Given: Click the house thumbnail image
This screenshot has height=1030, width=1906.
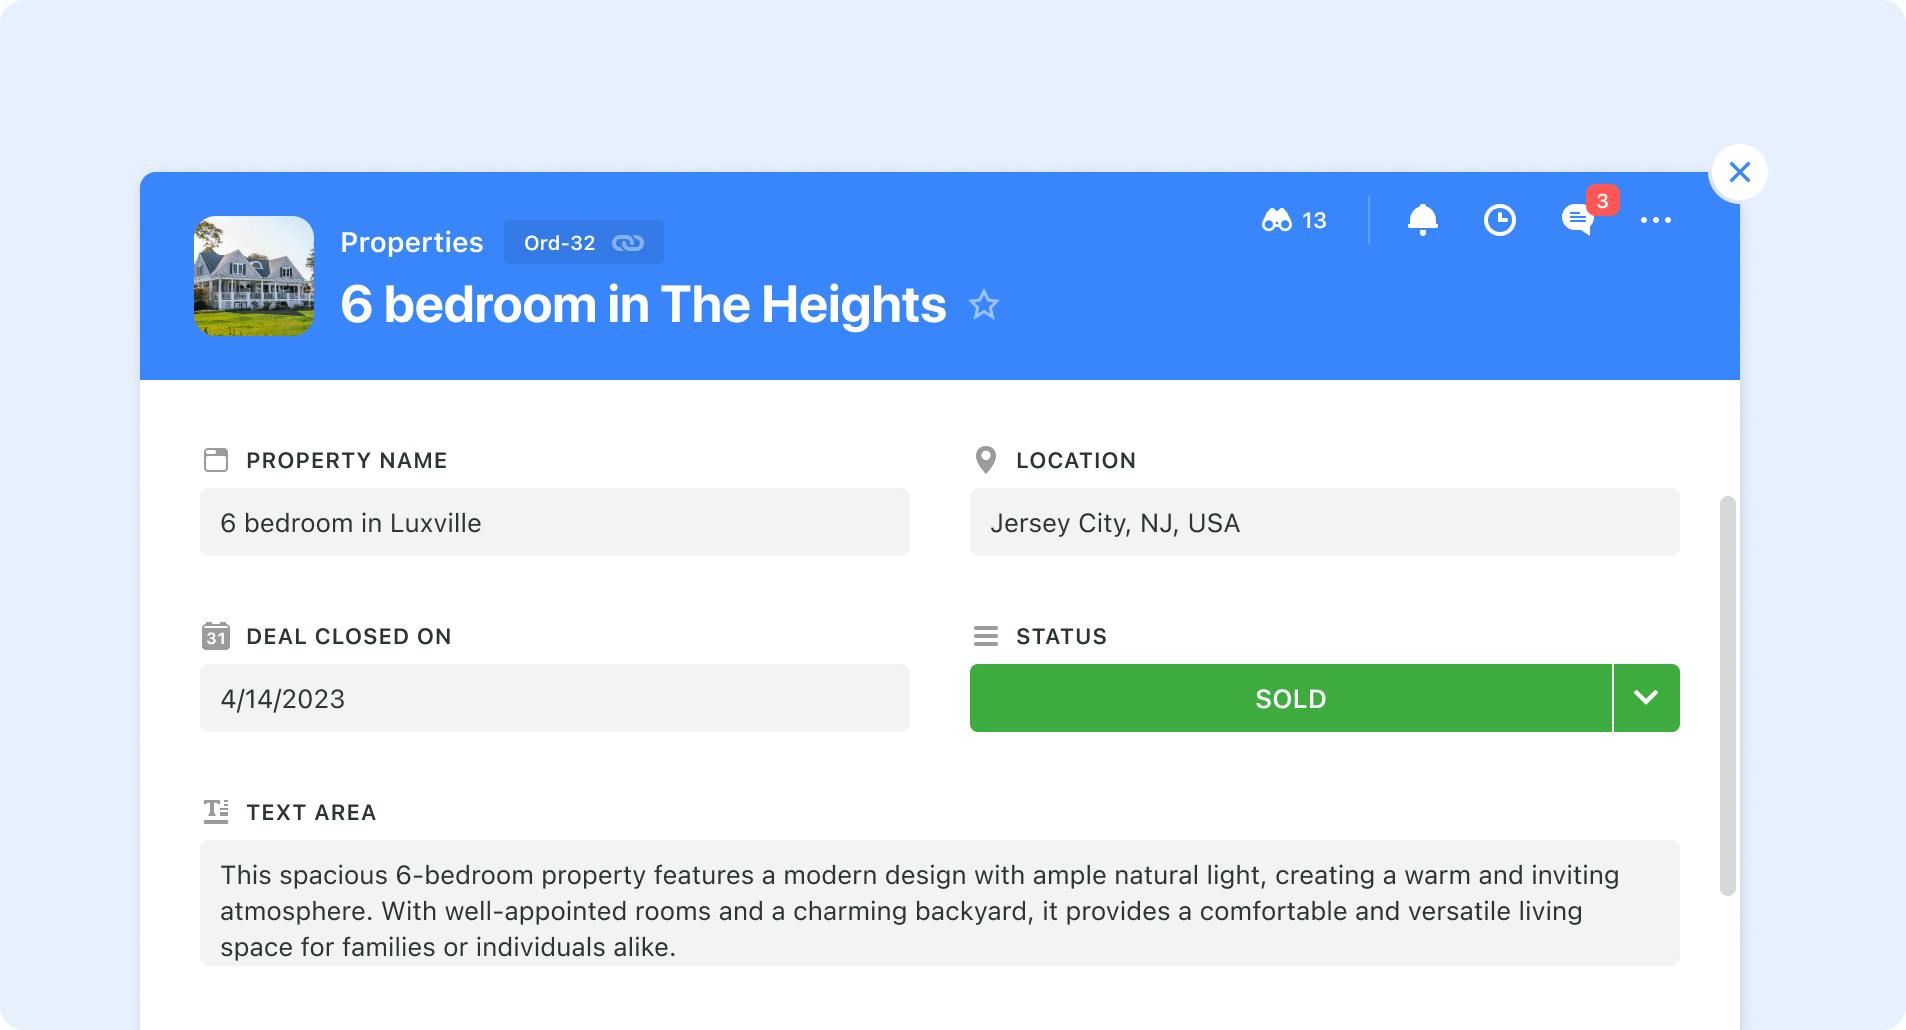Looking at the screenshot, I should click(254, 276).
